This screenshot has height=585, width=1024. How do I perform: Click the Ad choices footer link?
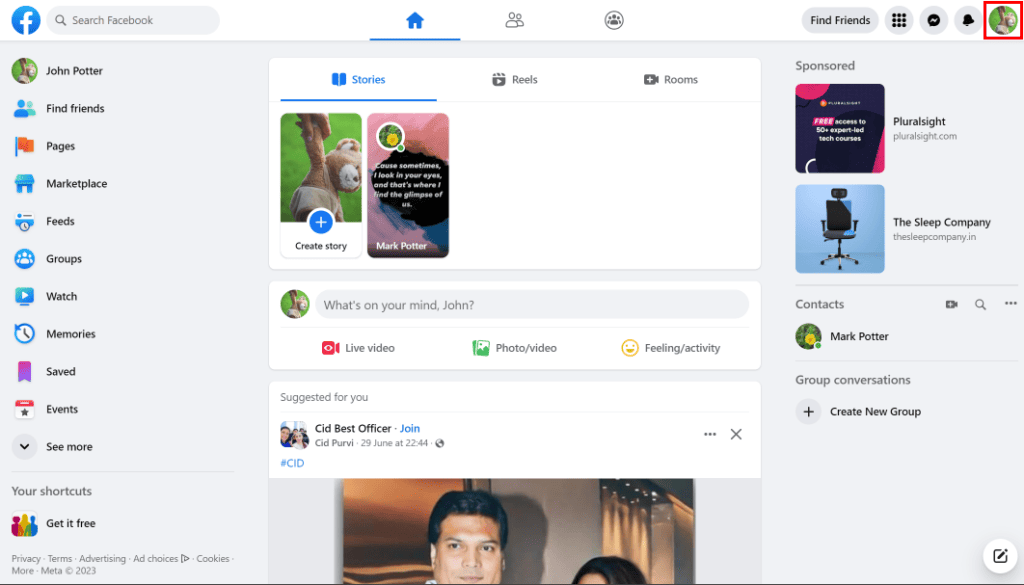[x=161, y=559]
